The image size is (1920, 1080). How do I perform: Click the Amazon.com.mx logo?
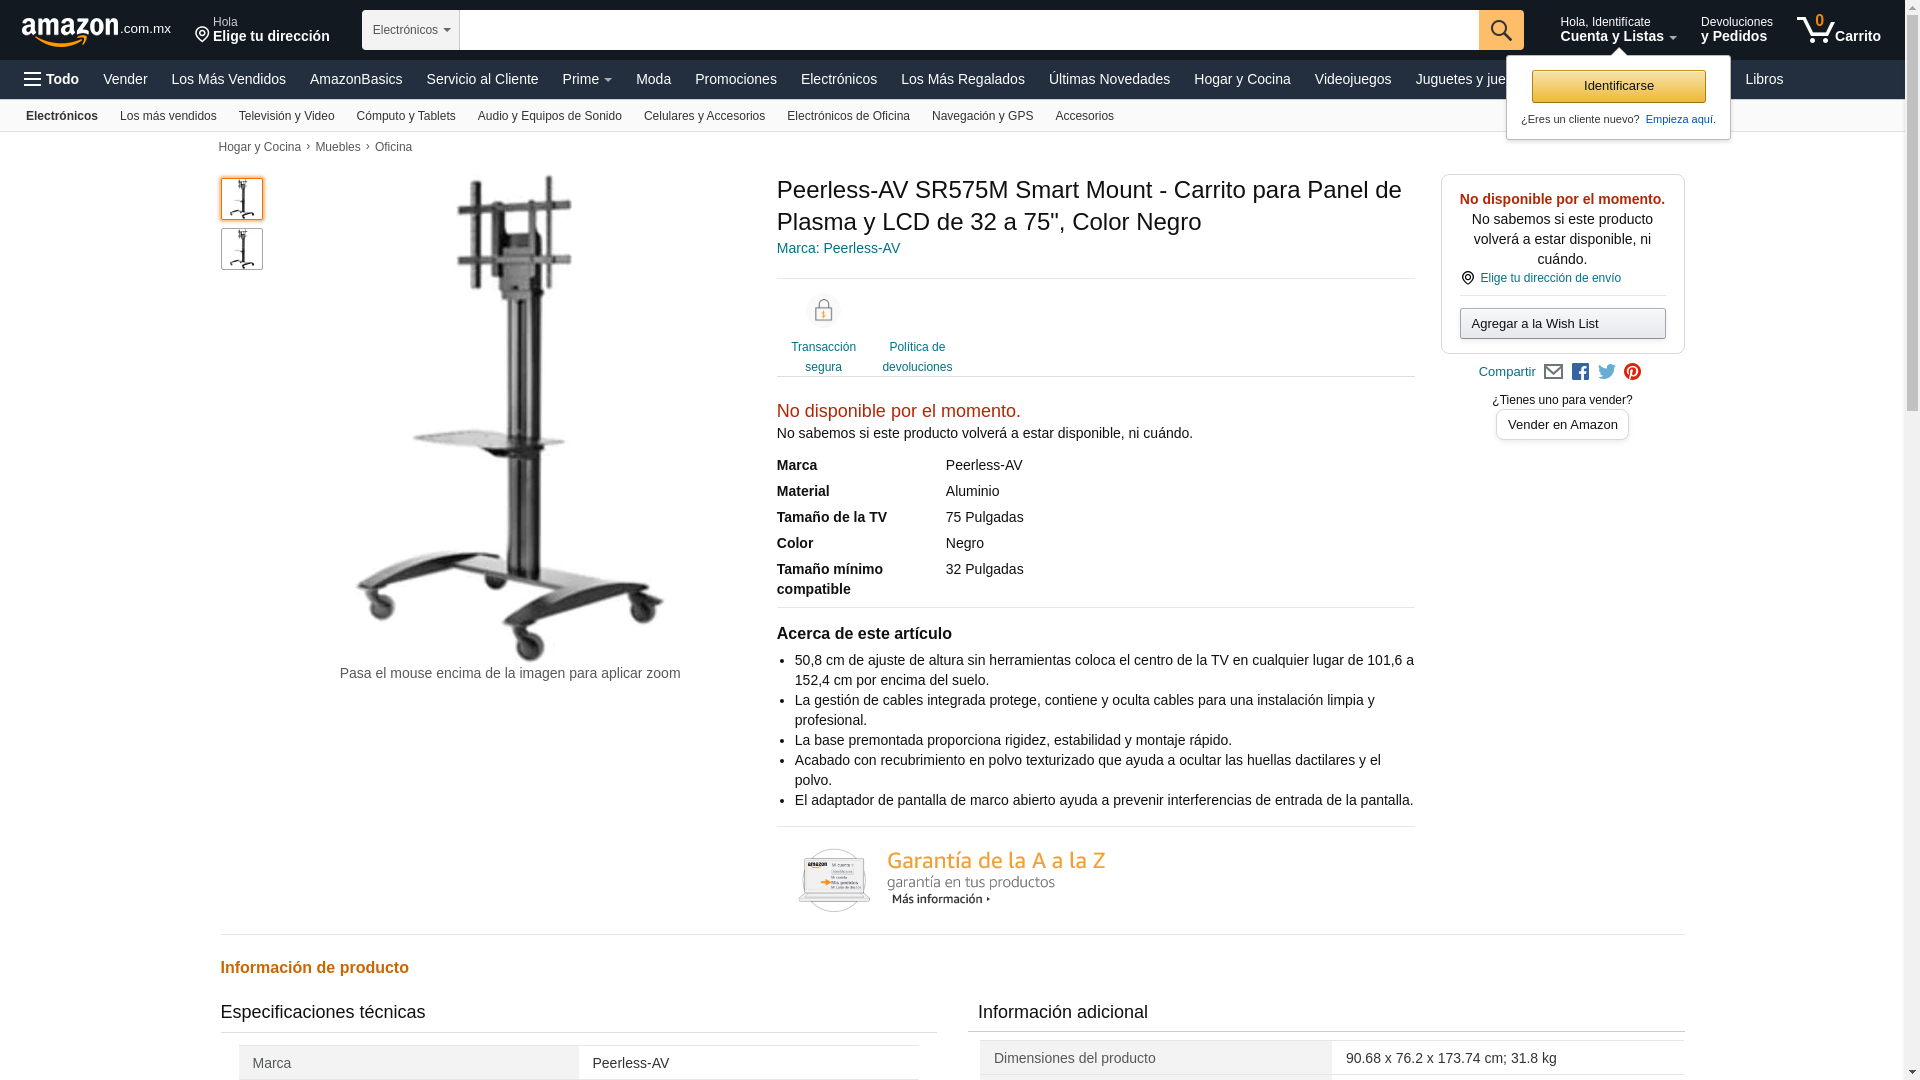(x=96, y=31)
